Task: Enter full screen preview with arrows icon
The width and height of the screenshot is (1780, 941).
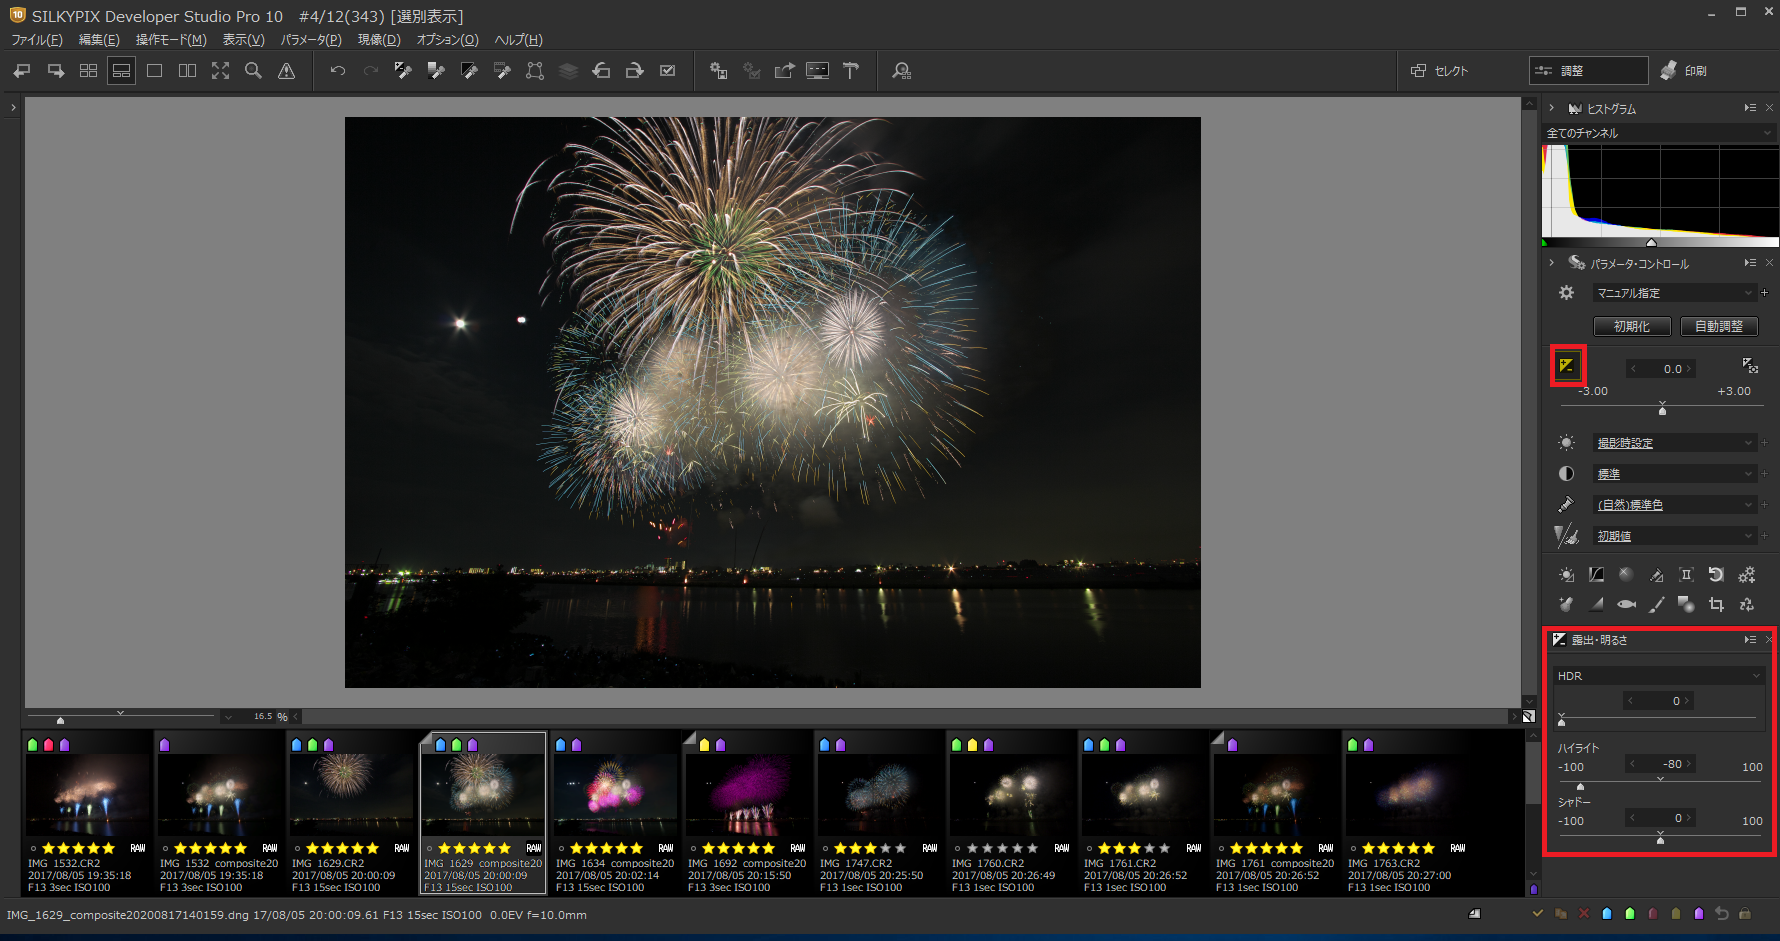Action: tap(220, 71)
